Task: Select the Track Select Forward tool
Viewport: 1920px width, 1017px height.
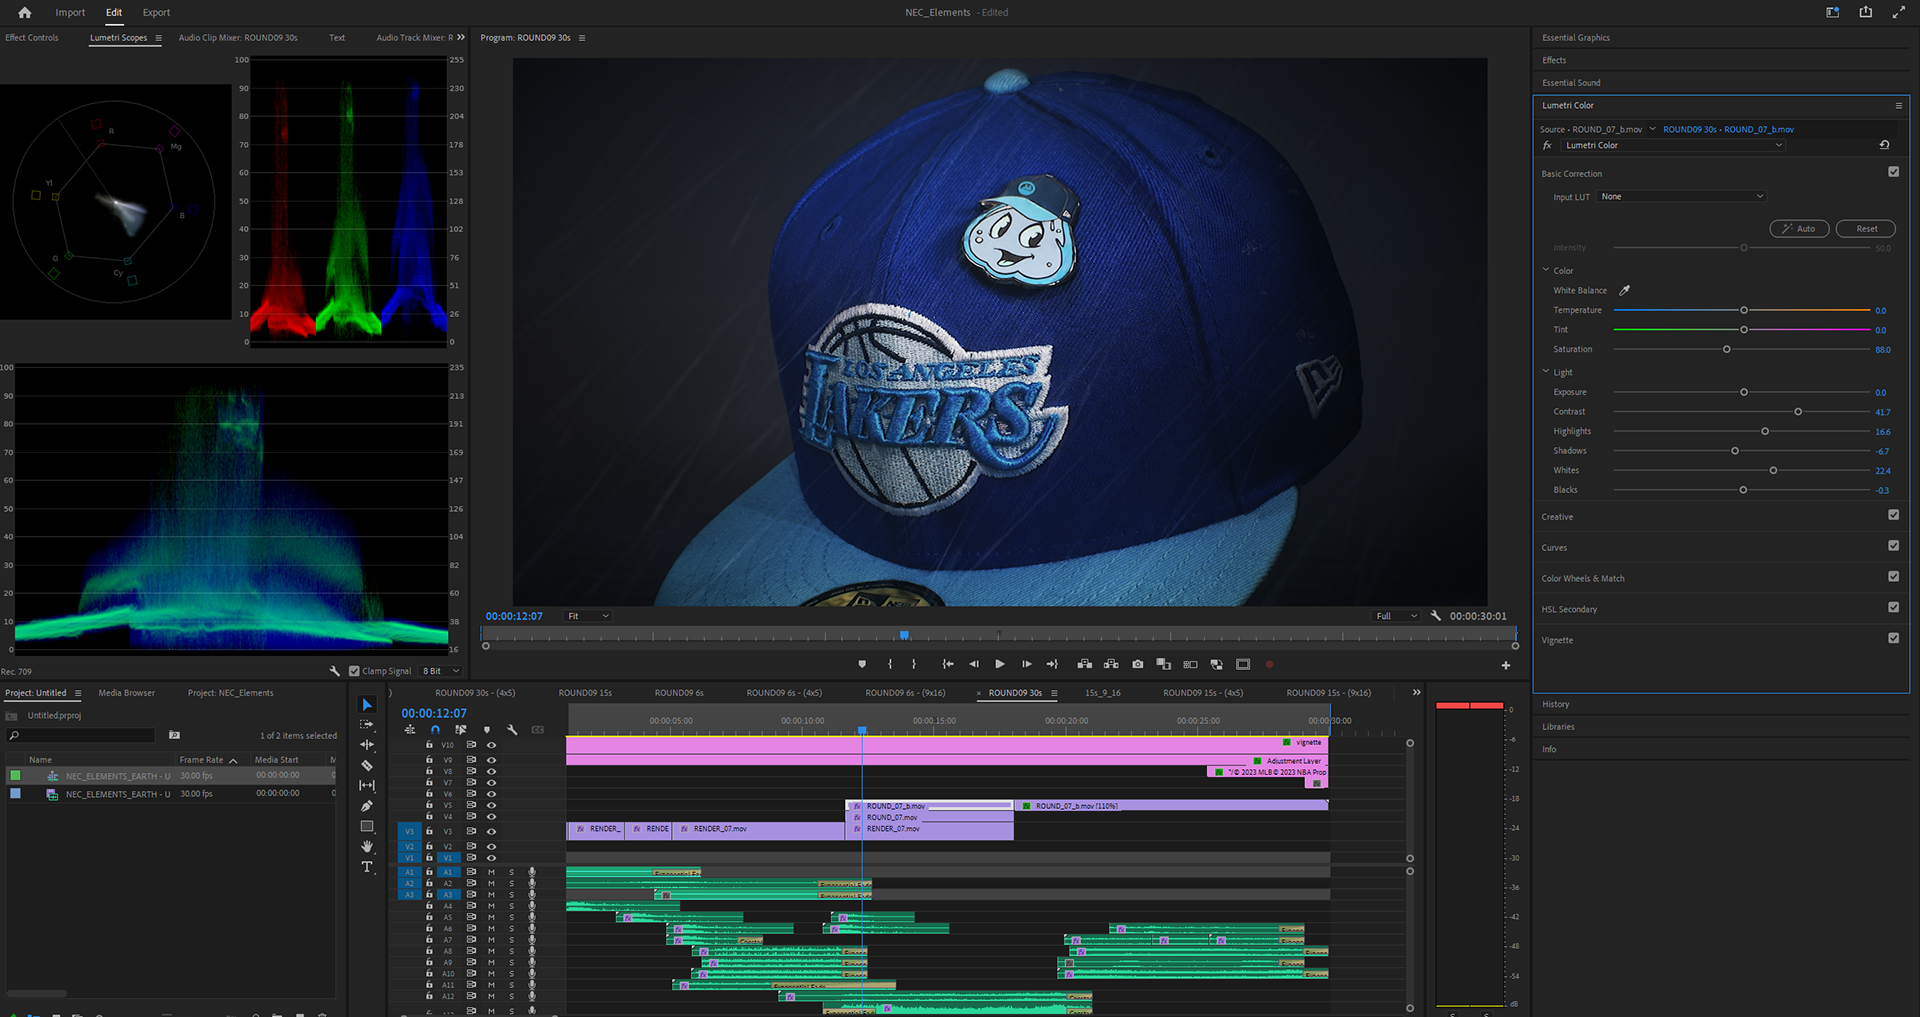Action: [367, 724]
